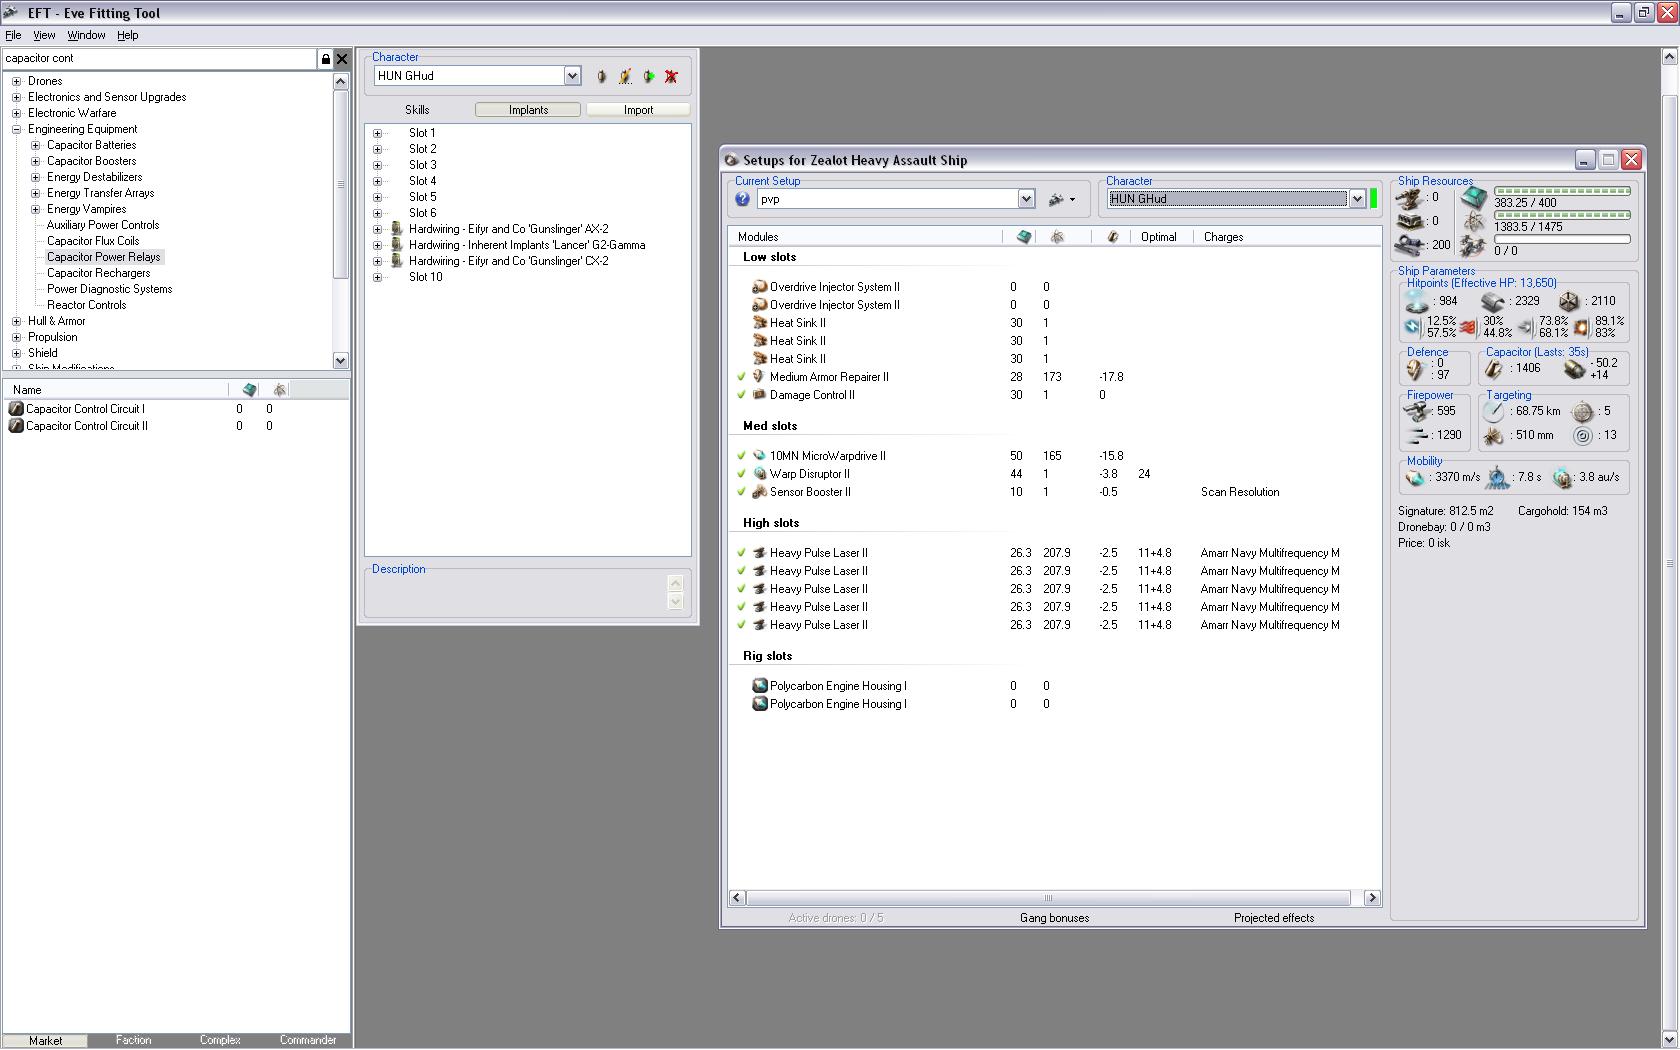Screen dimensions: 1680x1050
Task: Click the rename character pencil icon
Action: point(625,76)
